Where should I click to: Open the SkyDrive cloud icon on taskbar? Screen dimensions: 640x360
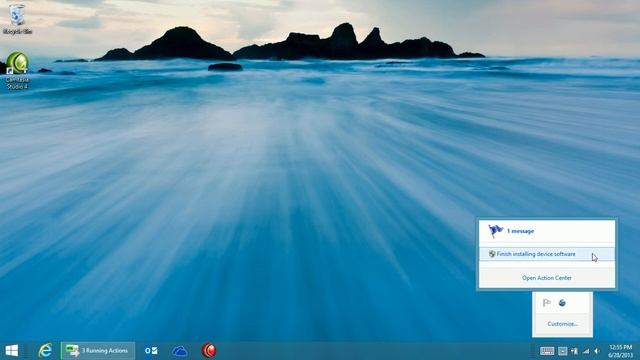coord(180,351)
